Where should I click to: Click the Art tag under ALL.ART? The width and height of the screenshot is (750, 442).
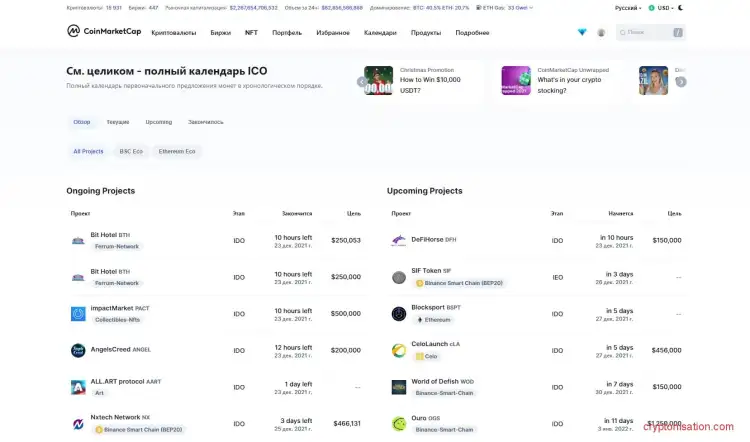(x=99, y=393)
